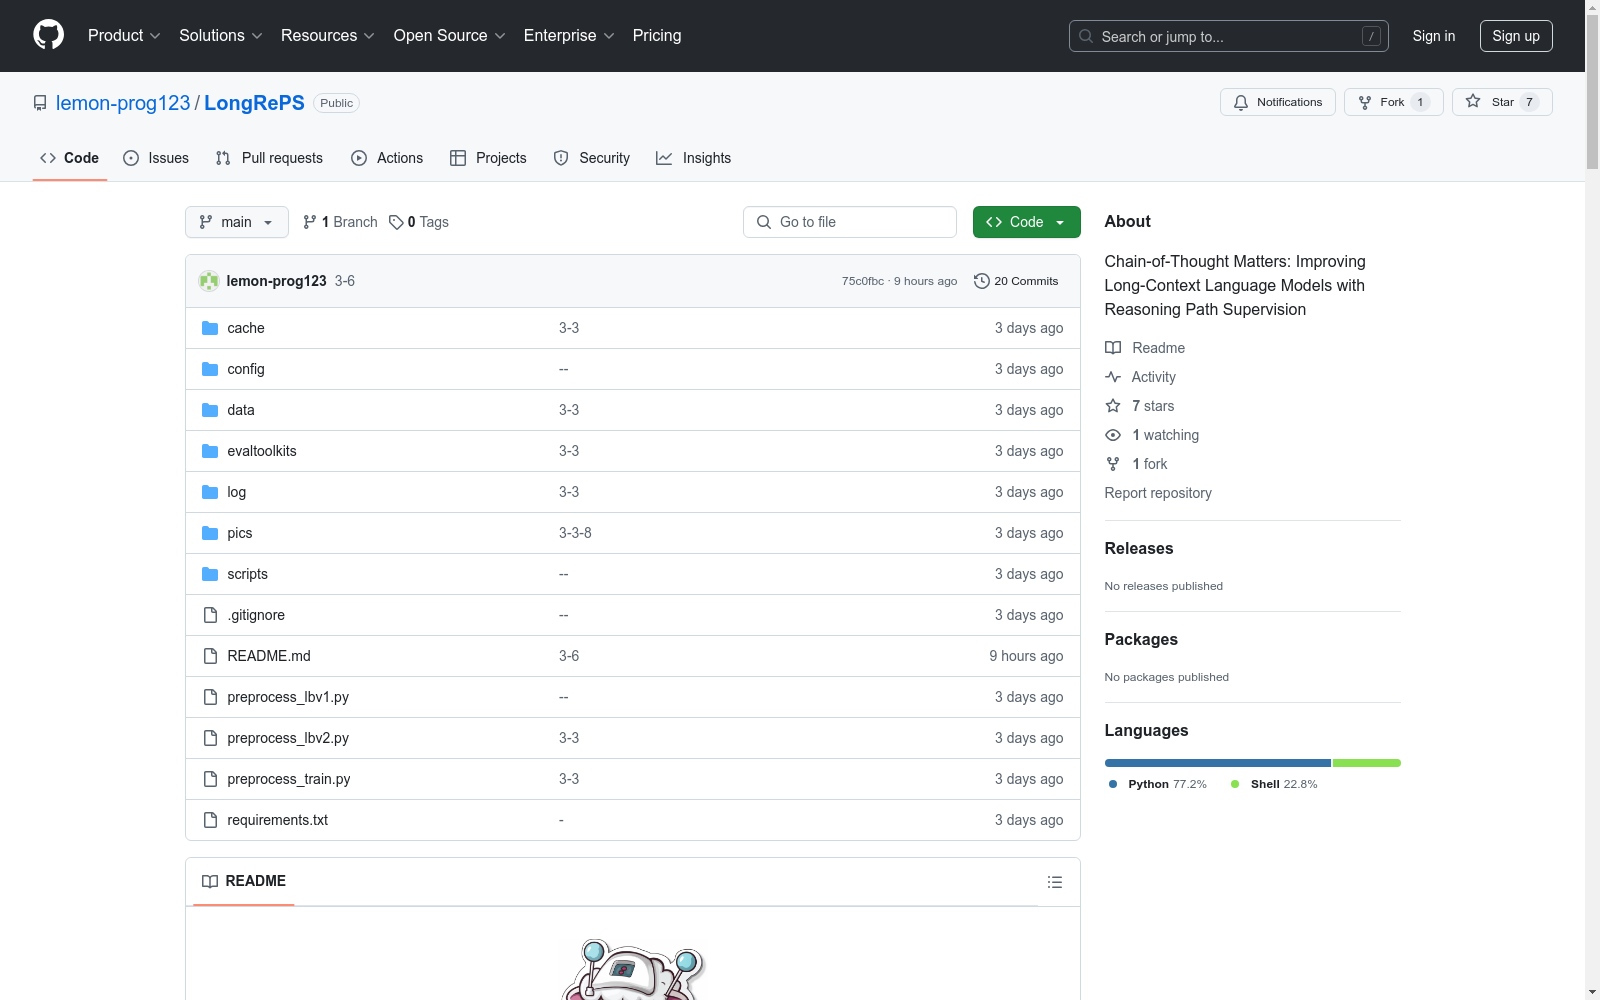The image size is (1600, 1000).
Task: Click the 75c0fbc commit hash
Action: (x=863, y=281)
